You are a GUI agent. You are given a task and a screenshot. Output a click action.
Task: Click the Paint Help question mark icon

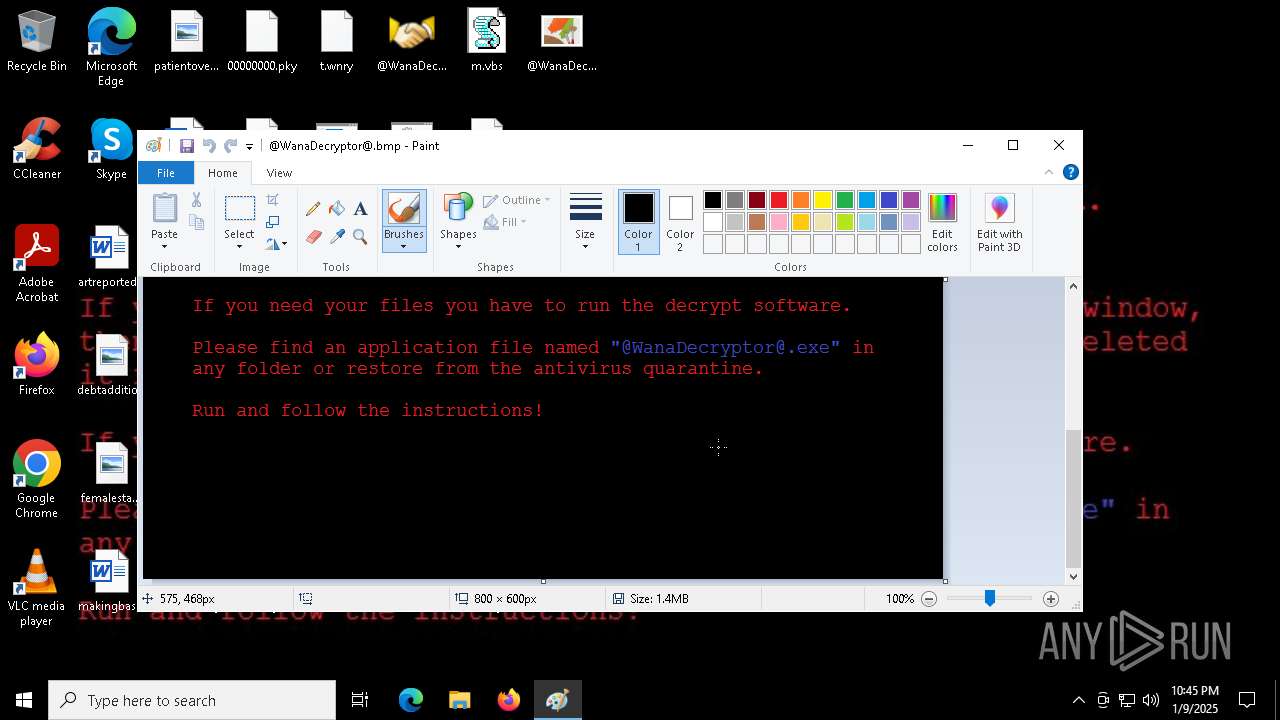pos(1070,172)
